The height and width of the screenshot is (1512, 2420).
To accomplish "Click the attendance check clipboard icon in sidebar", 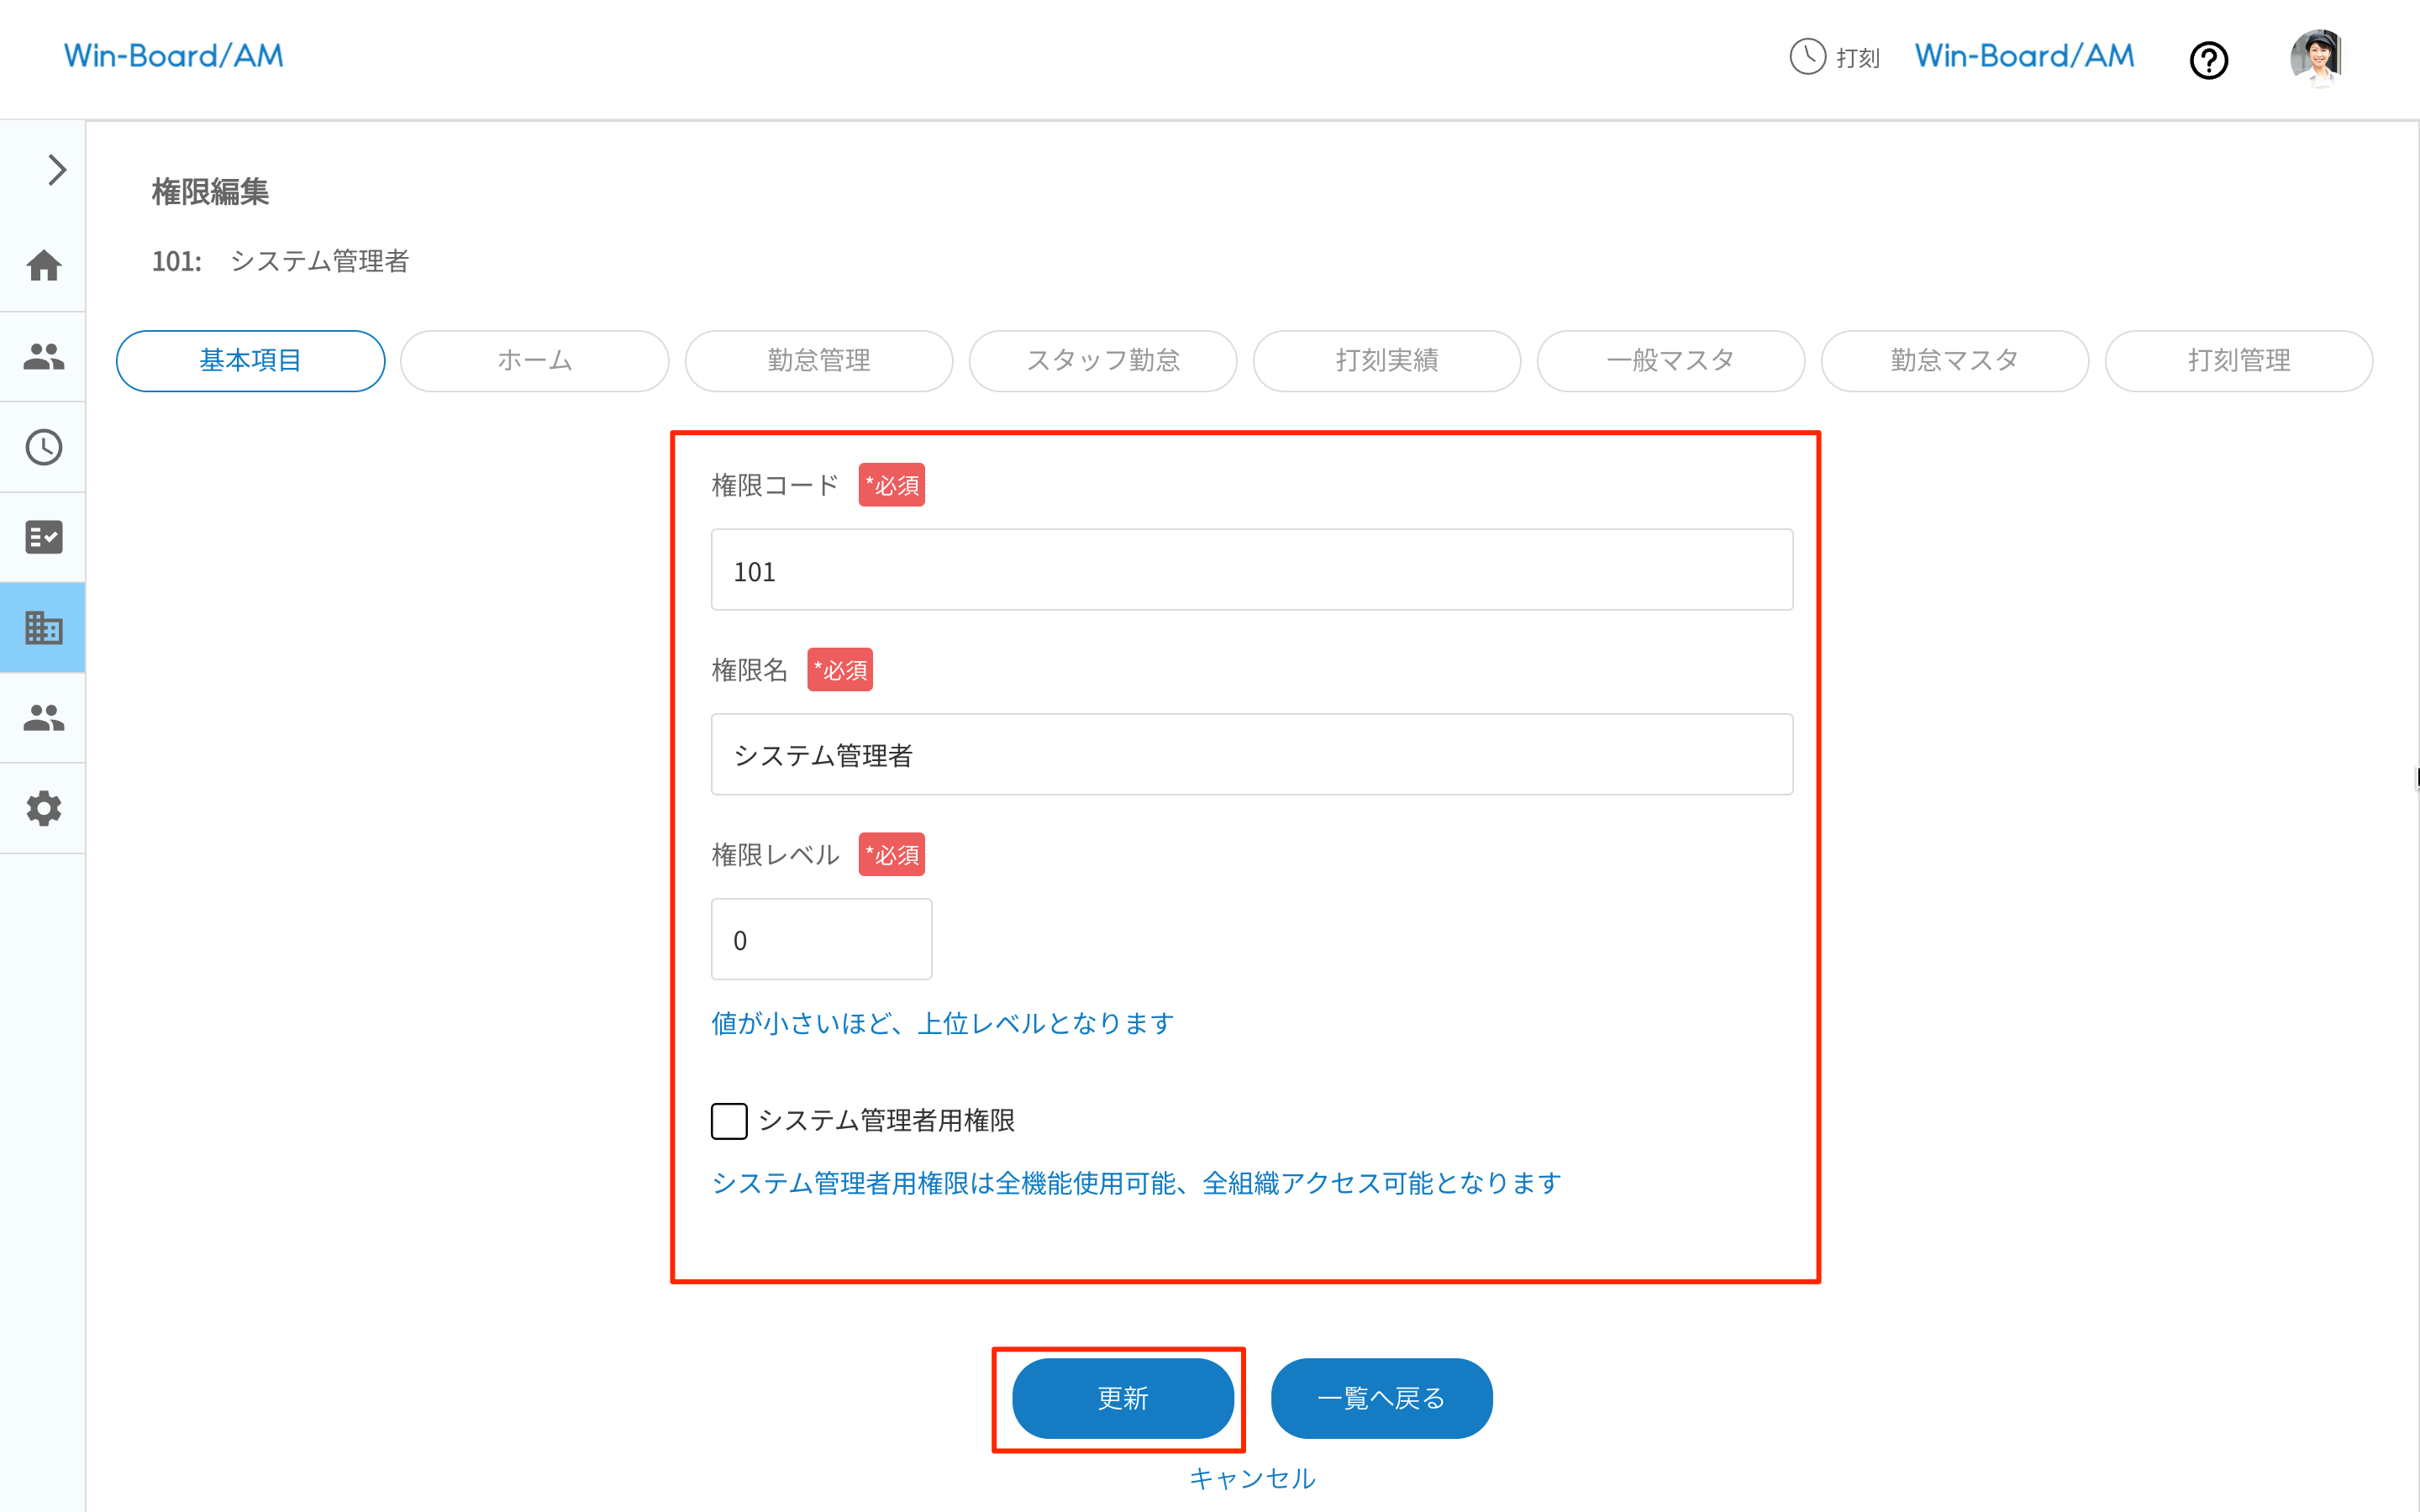I will 44,537.
